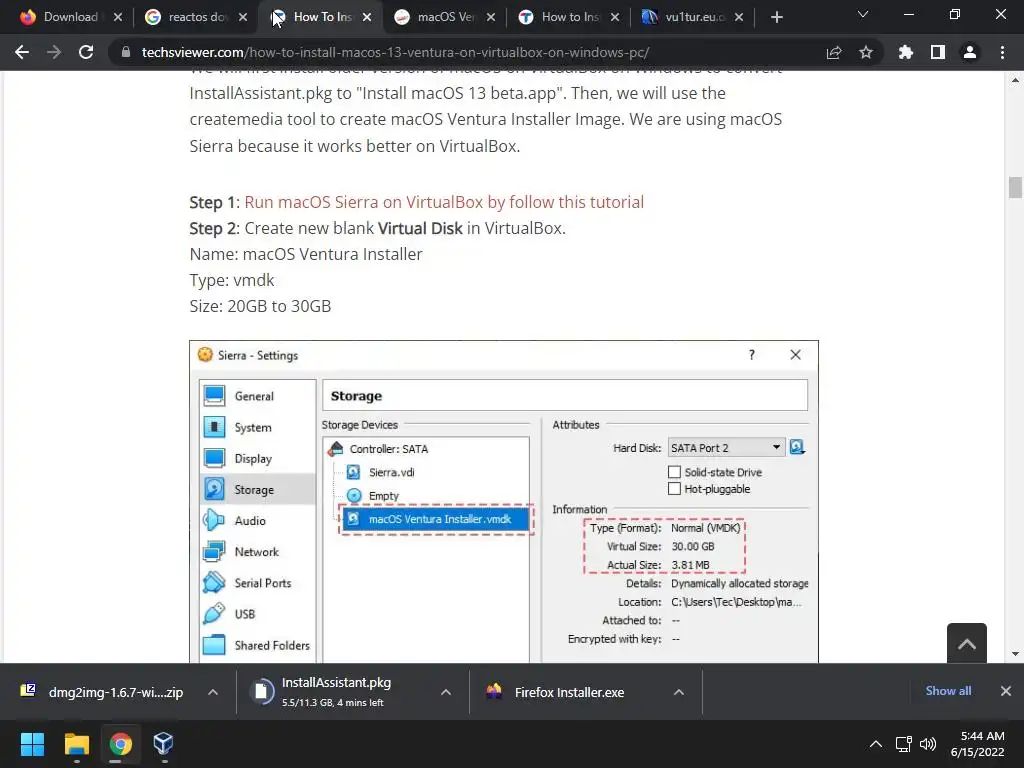Open tab search chevron

pos(863,14)
